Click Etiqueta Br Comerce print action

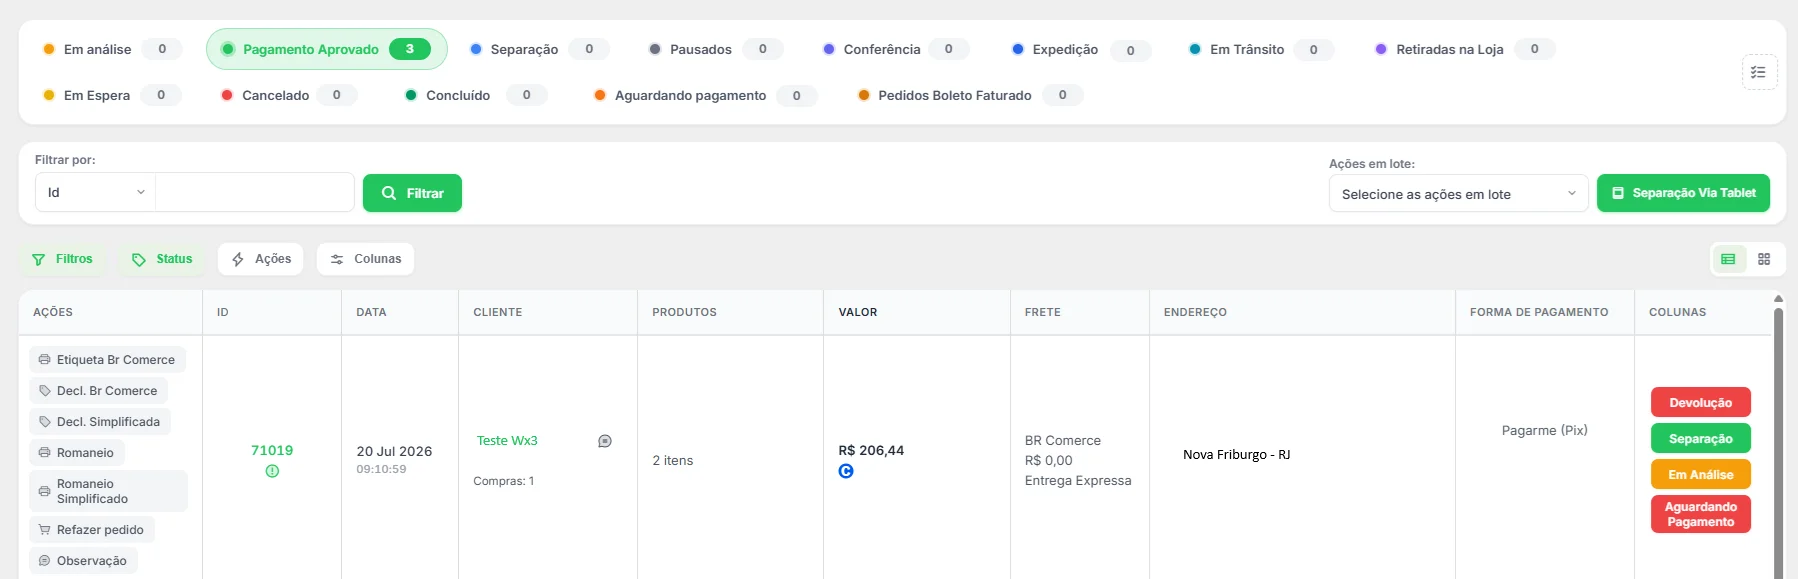107,360
